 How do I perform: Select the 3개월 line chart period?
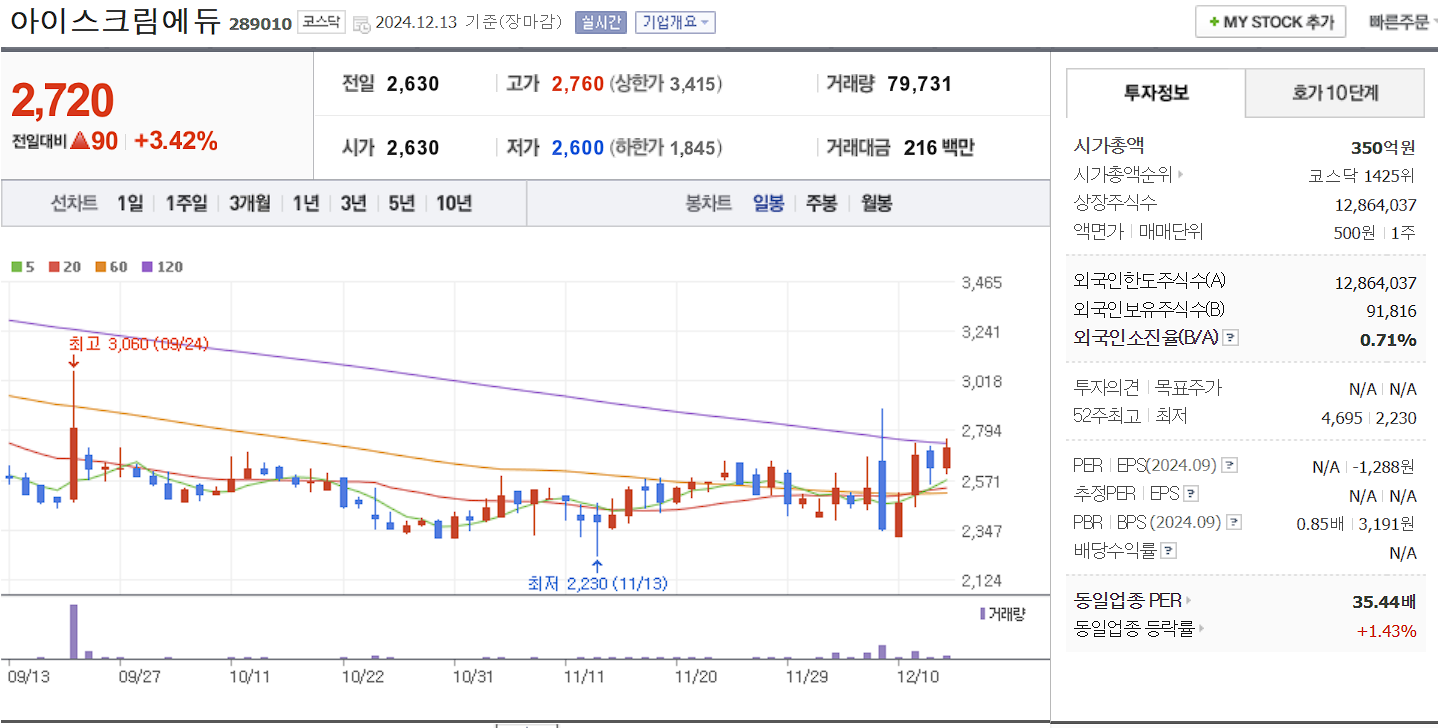[250, 204]
